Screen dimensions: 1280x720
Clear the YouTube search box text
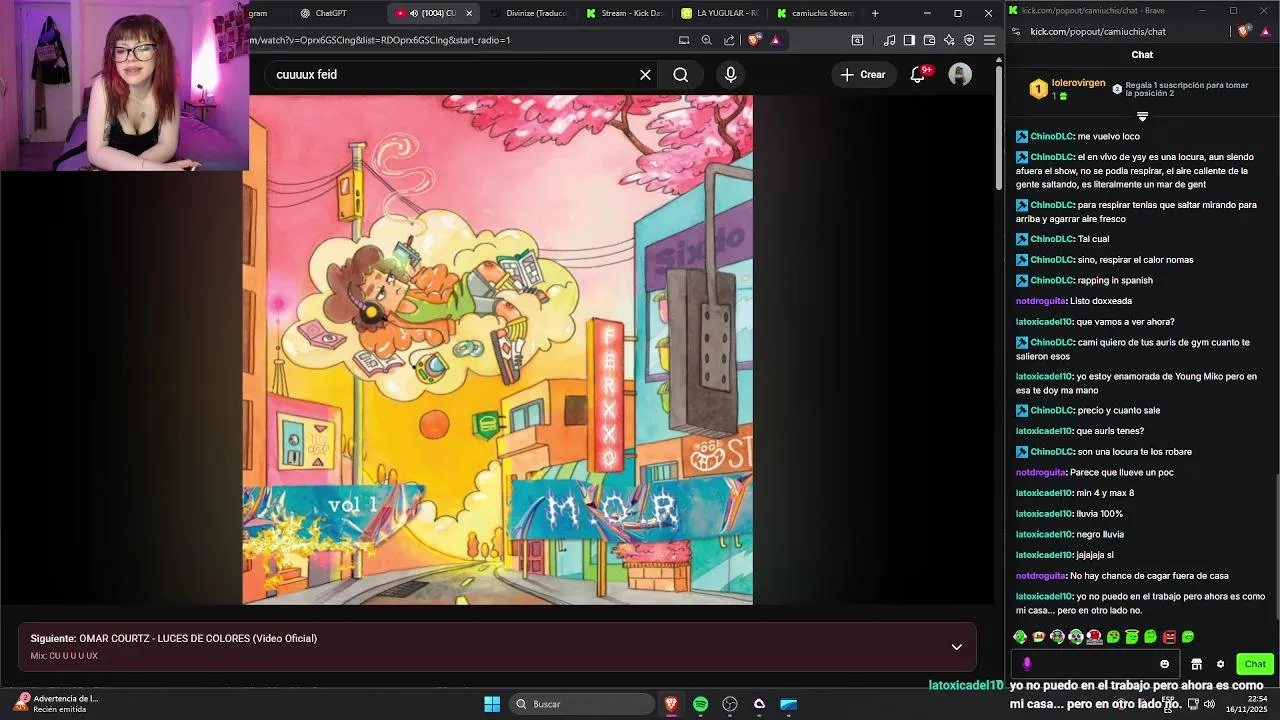(645, 75)
